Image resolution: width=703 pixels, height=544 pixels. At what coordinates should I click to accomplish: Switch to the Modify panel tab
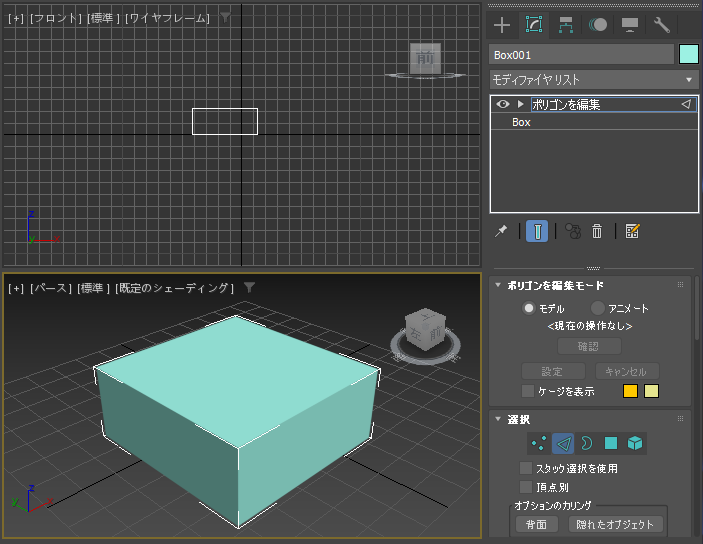click(534, 25)
